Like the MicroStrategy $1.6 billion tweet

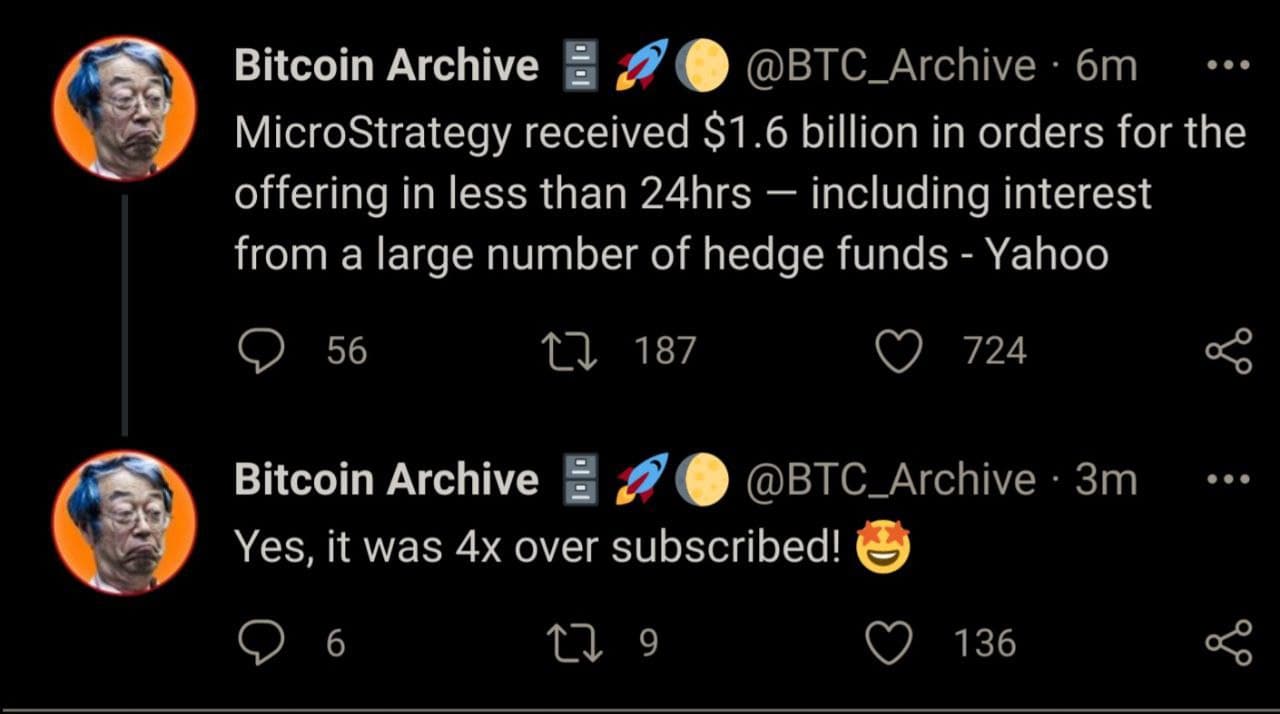(x=897, y=351)
